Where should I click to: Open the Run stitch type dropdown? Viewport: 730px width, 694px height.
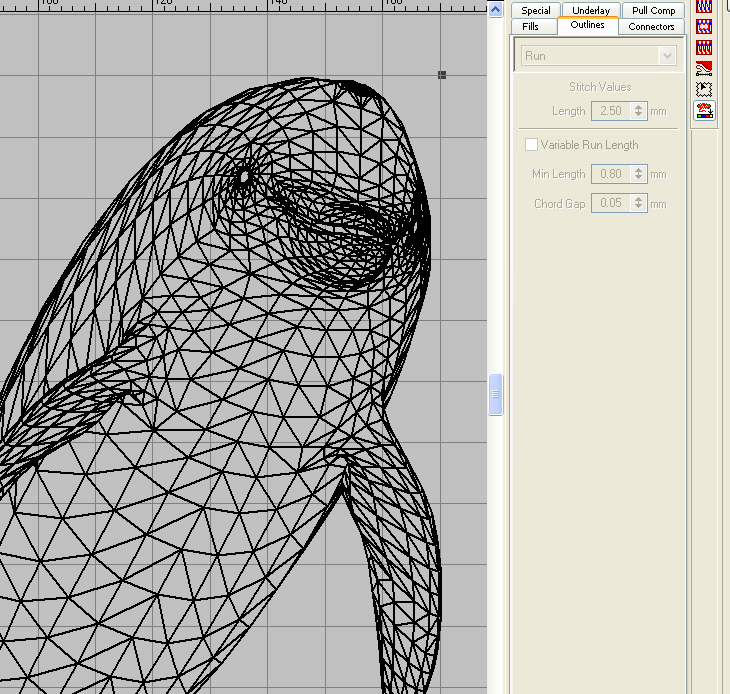(667, 56)
